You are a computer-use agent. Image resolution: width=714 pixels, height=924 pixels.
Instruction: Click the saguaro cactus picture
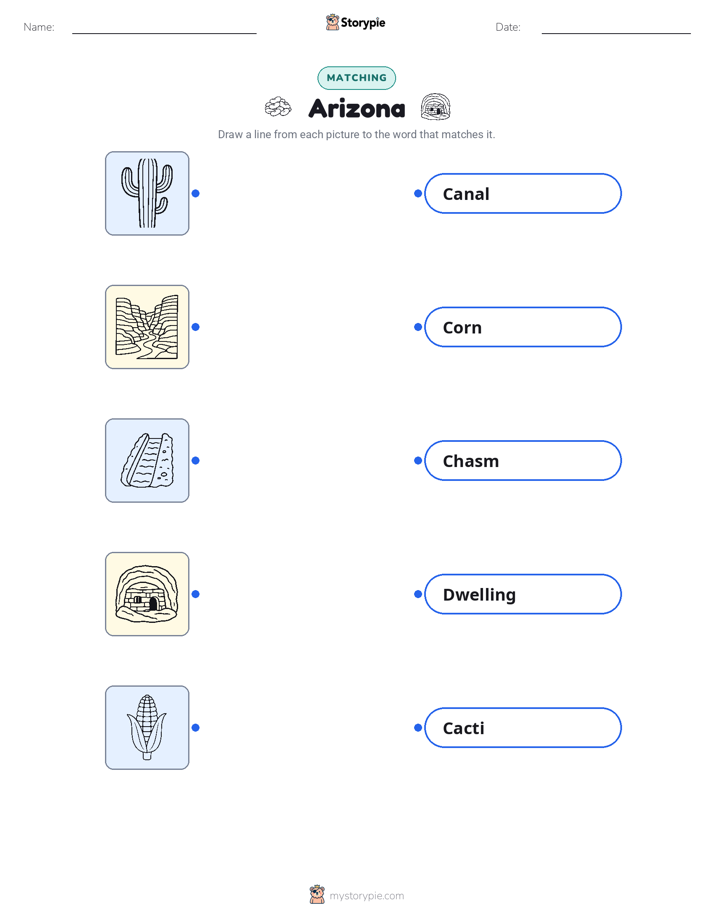point(147,193)
